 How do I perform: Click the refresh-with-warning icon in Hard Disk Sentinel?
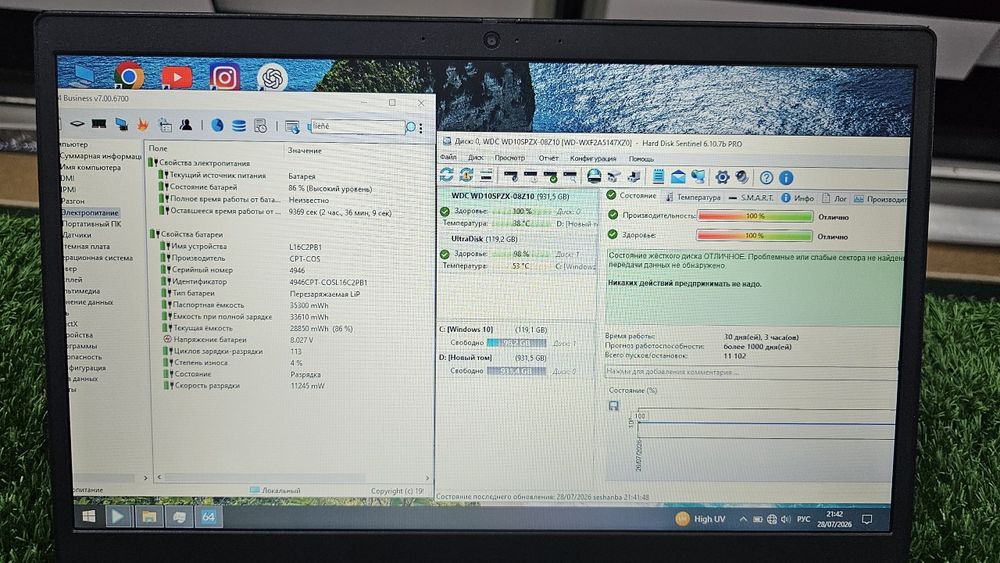(466, 175)
